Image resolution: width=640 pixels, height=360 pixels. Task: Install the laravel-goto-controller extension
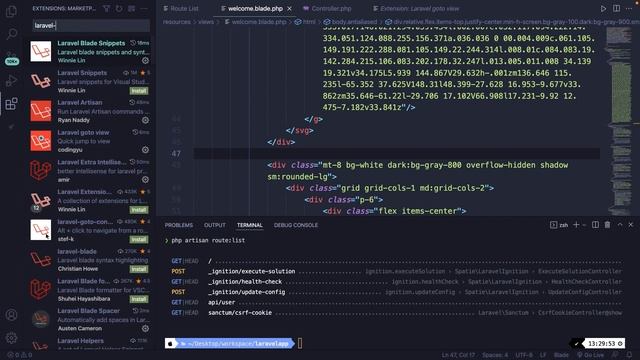[x=139, y=240]
